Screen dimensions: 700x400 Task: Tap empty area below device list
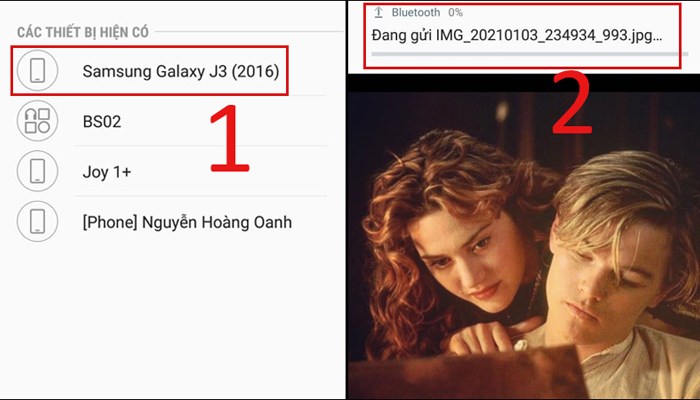click(x=172, y=321)
